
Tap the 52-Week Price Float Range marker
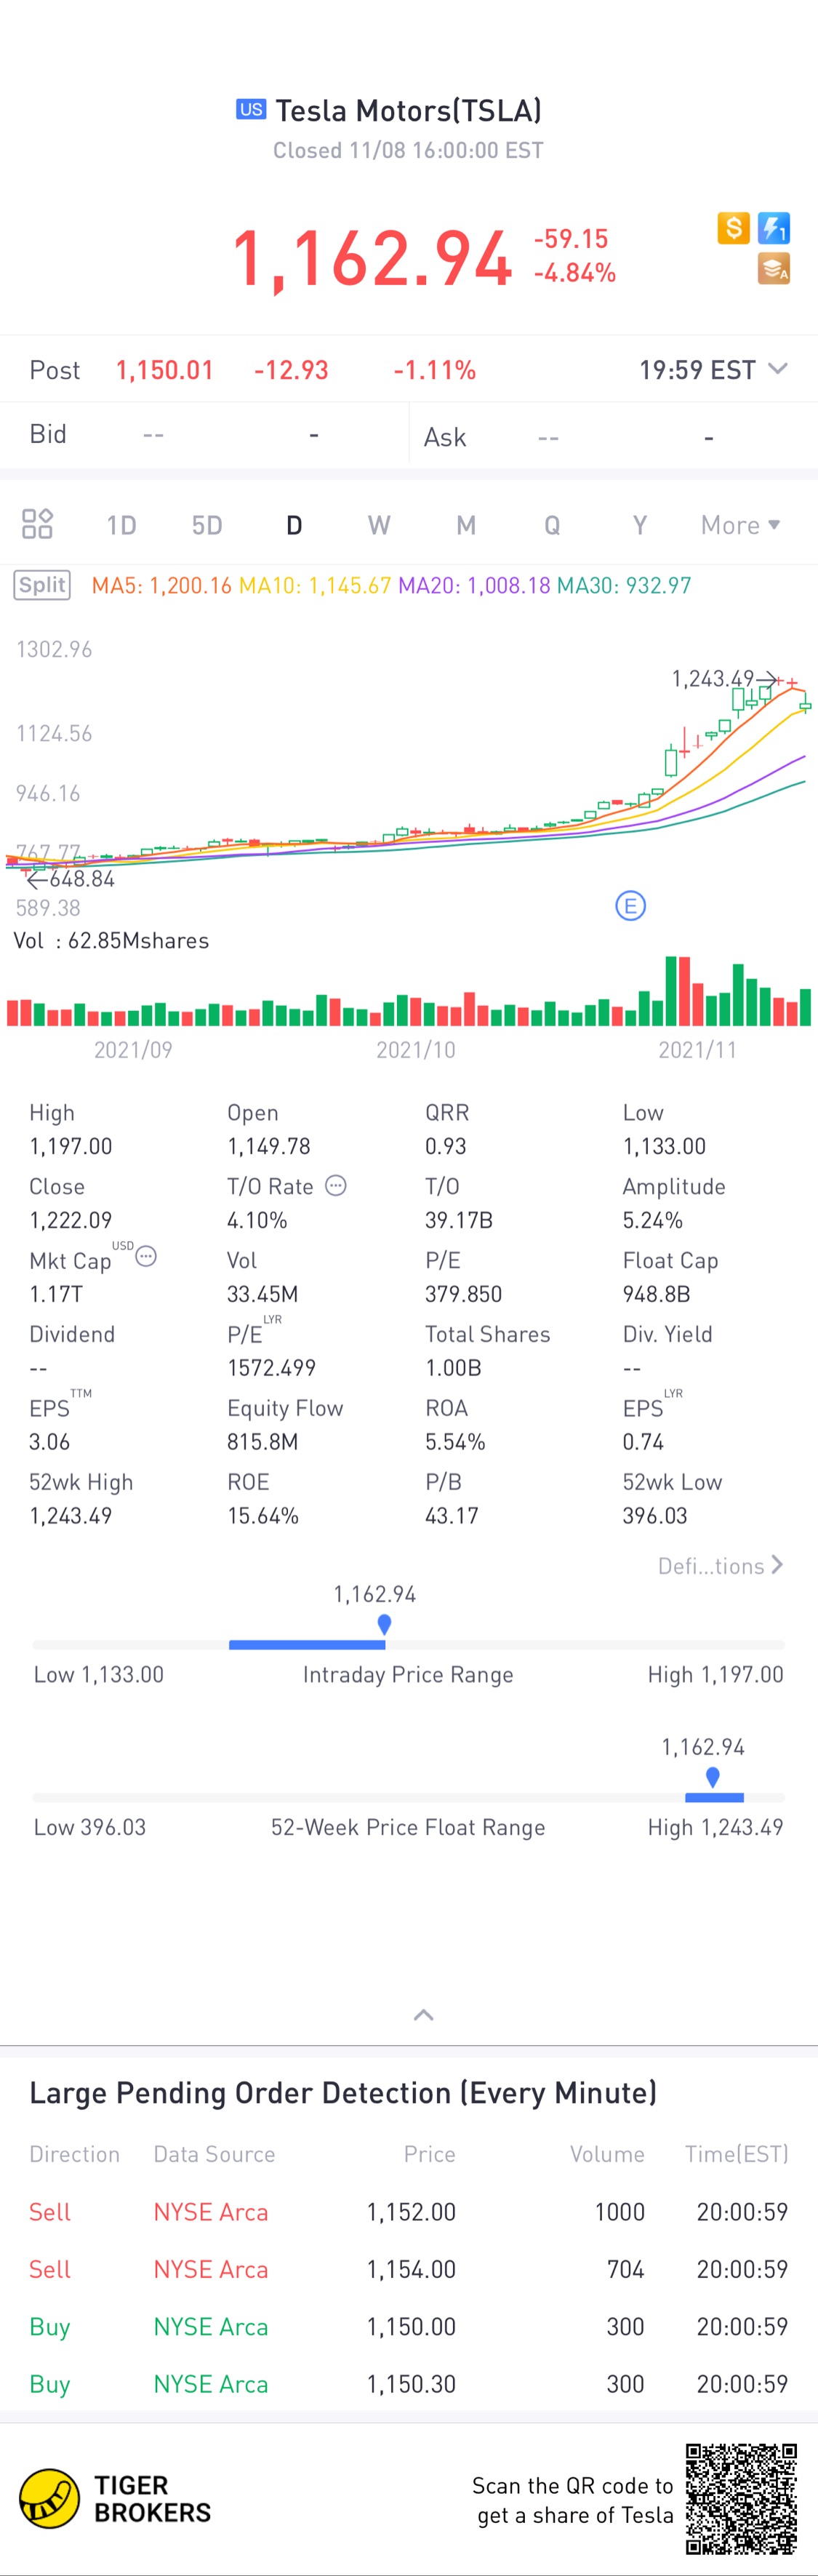pyautogui.click(x=712, y=1777)
